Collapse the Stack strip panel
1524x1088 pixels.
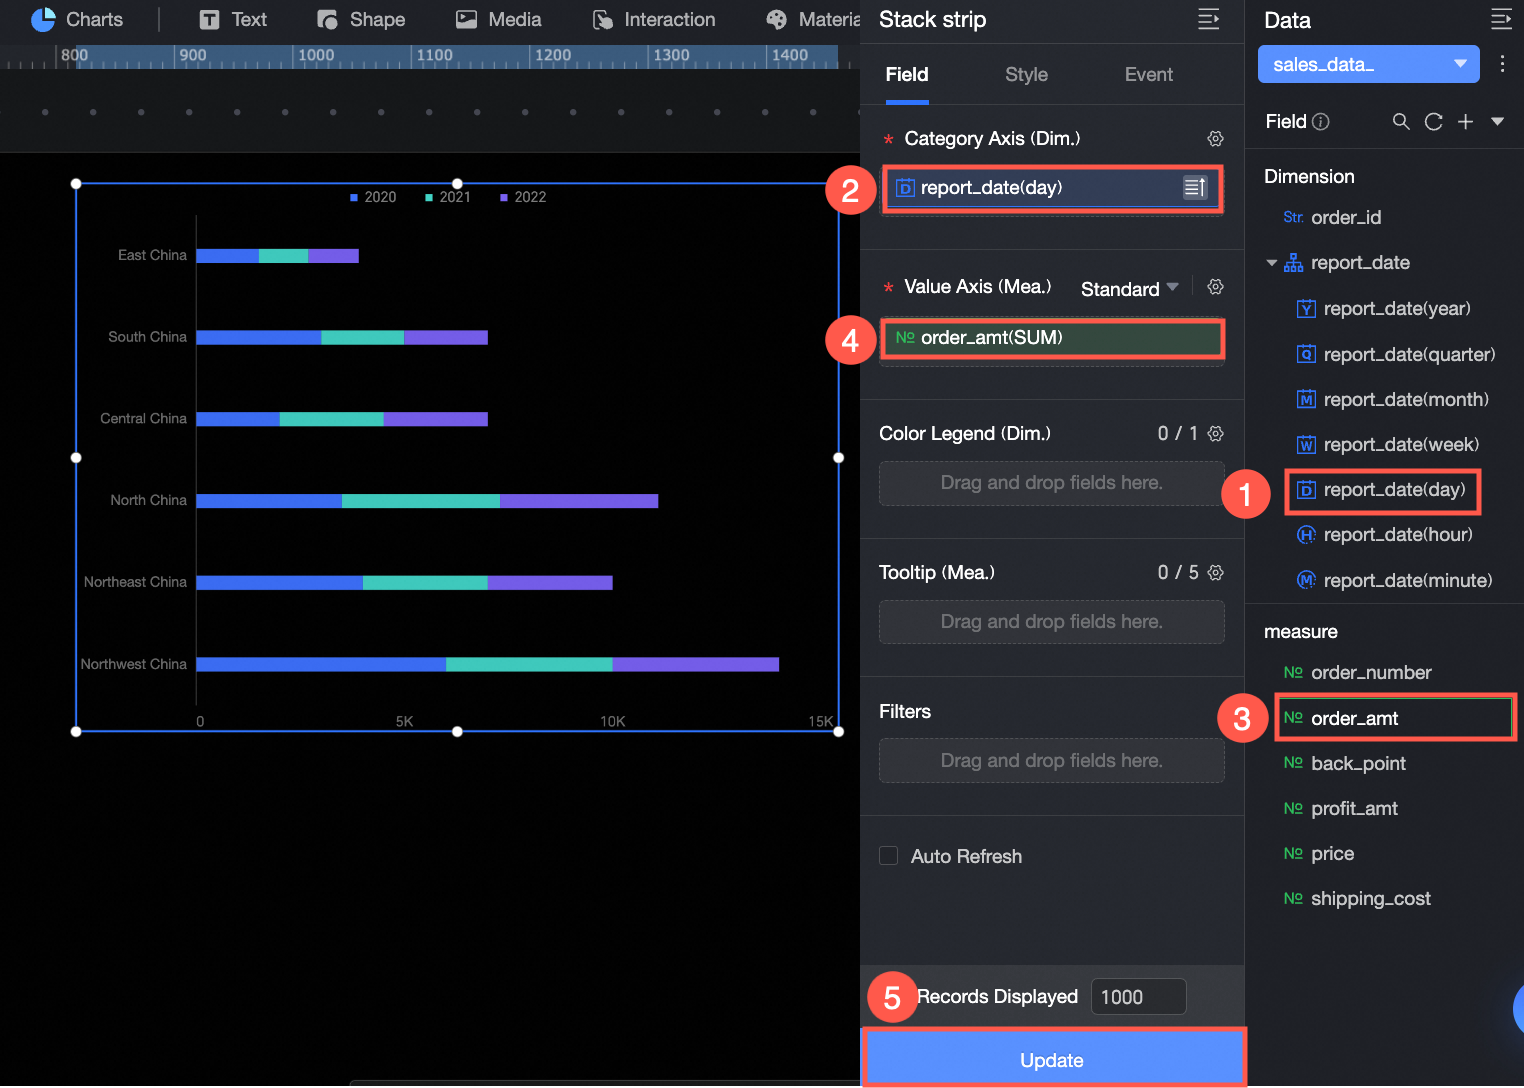coord(1208,19)
